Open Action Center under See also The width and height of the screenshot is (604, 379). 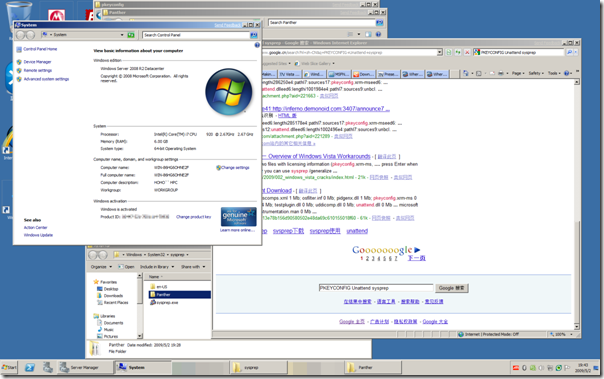[x=35, y=228]
